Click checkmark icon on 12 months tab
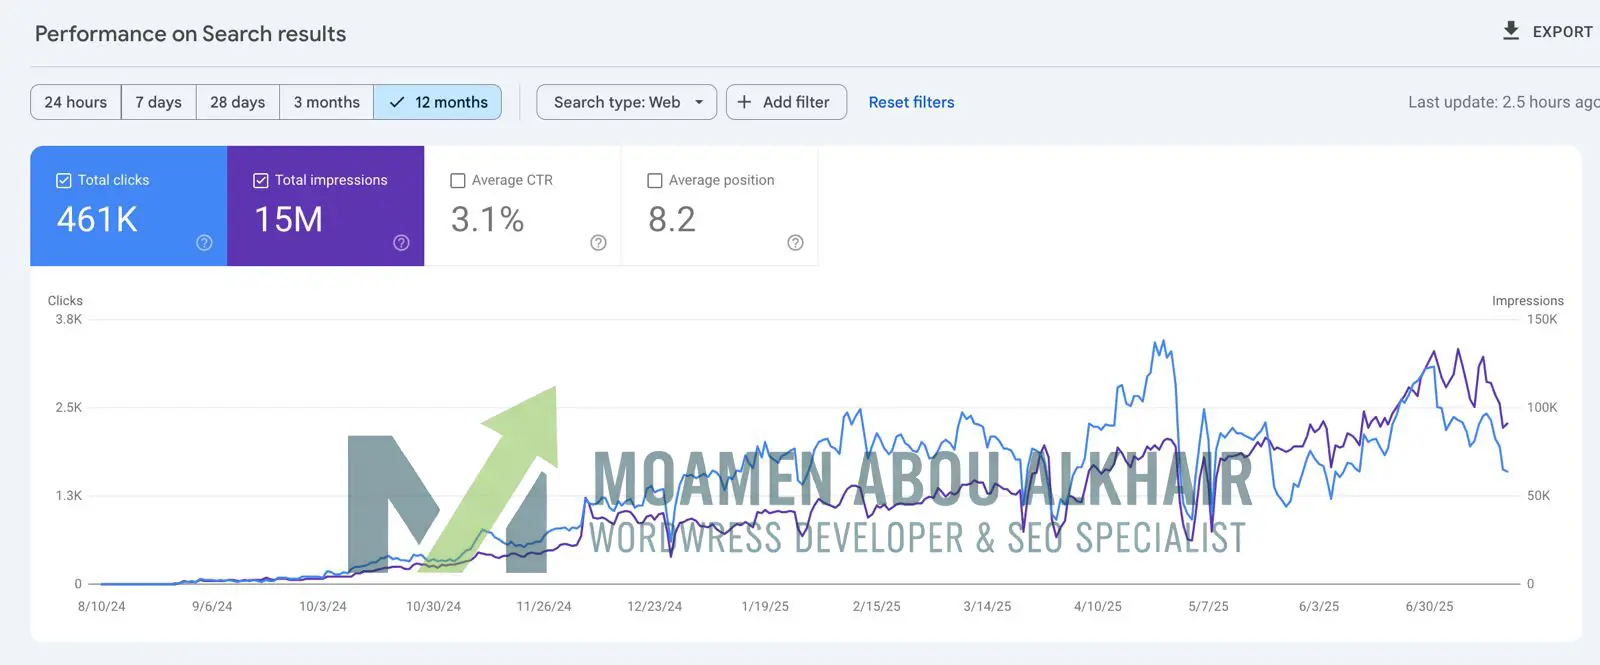Viewport: 1600px width, 665px height. [397, 102]
